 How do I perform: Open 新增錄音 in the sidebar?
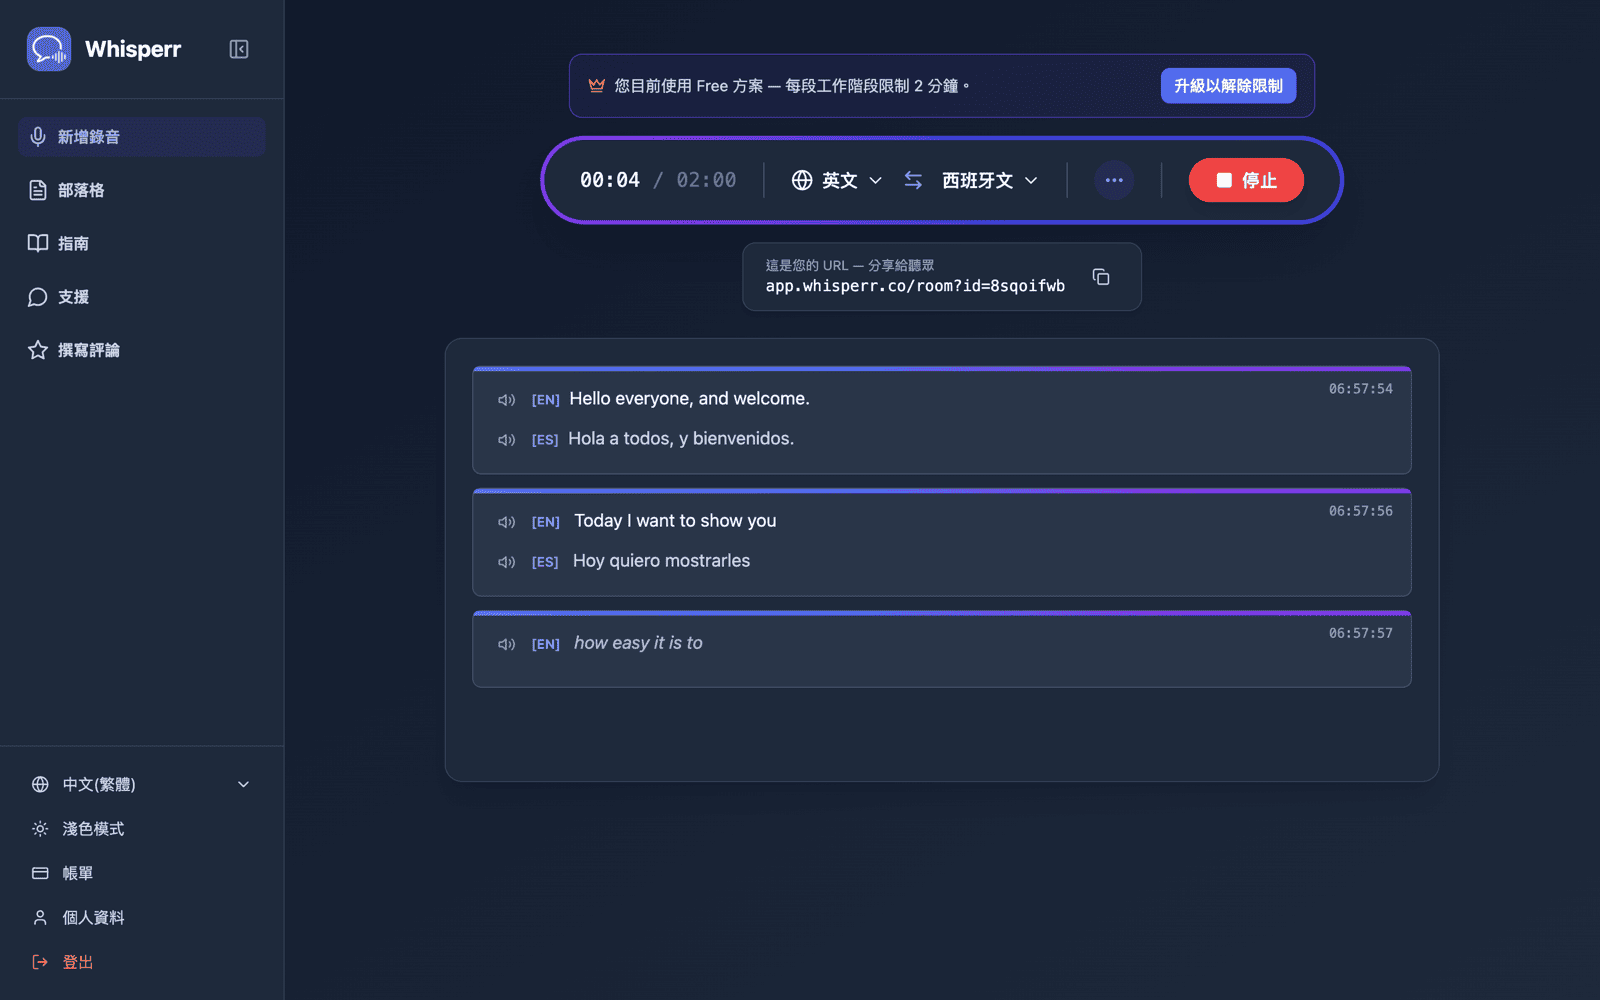[x=141, y=137]
